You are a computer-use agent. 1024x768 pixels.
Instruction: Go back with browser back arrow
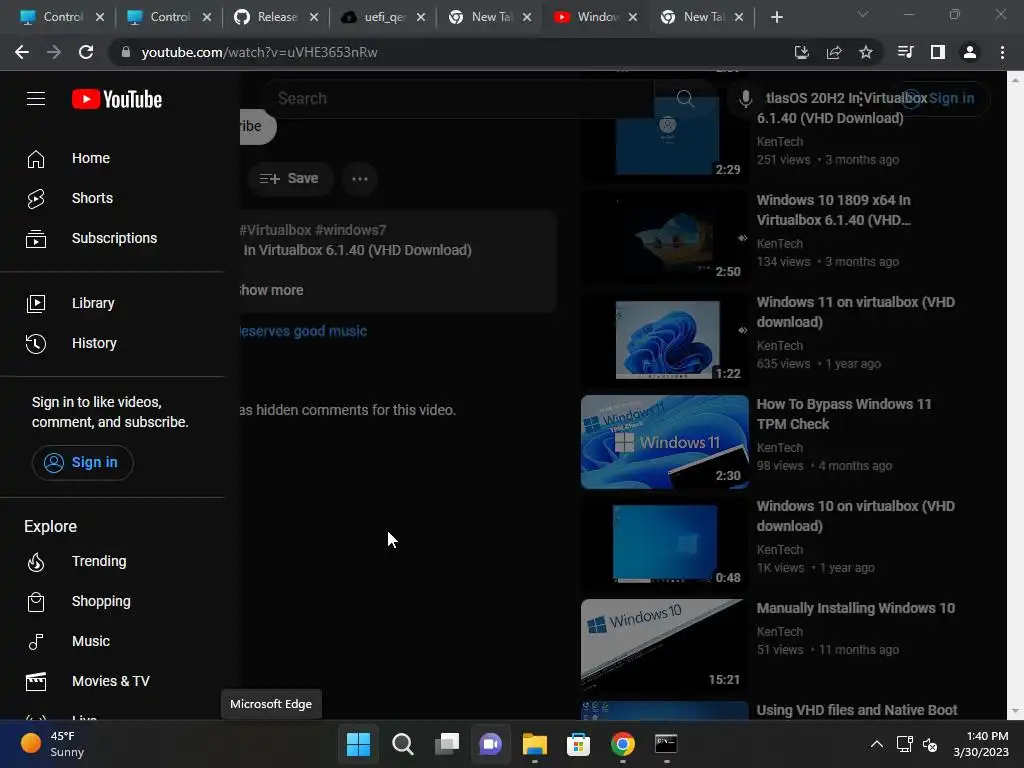(x=22, y=52)
